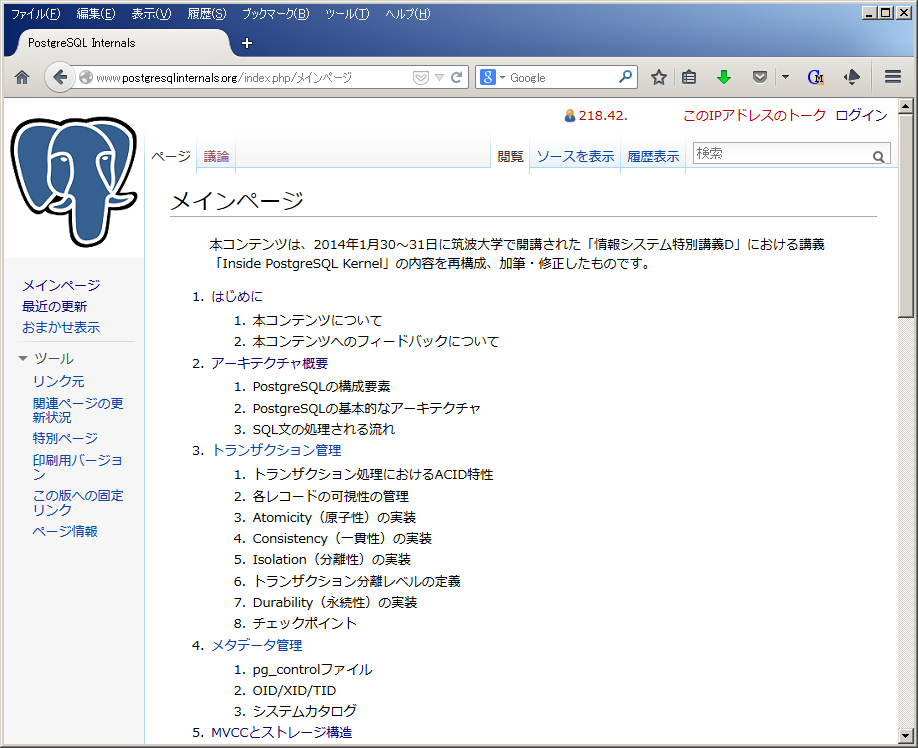Focus the URL address field

pos(252,77)
